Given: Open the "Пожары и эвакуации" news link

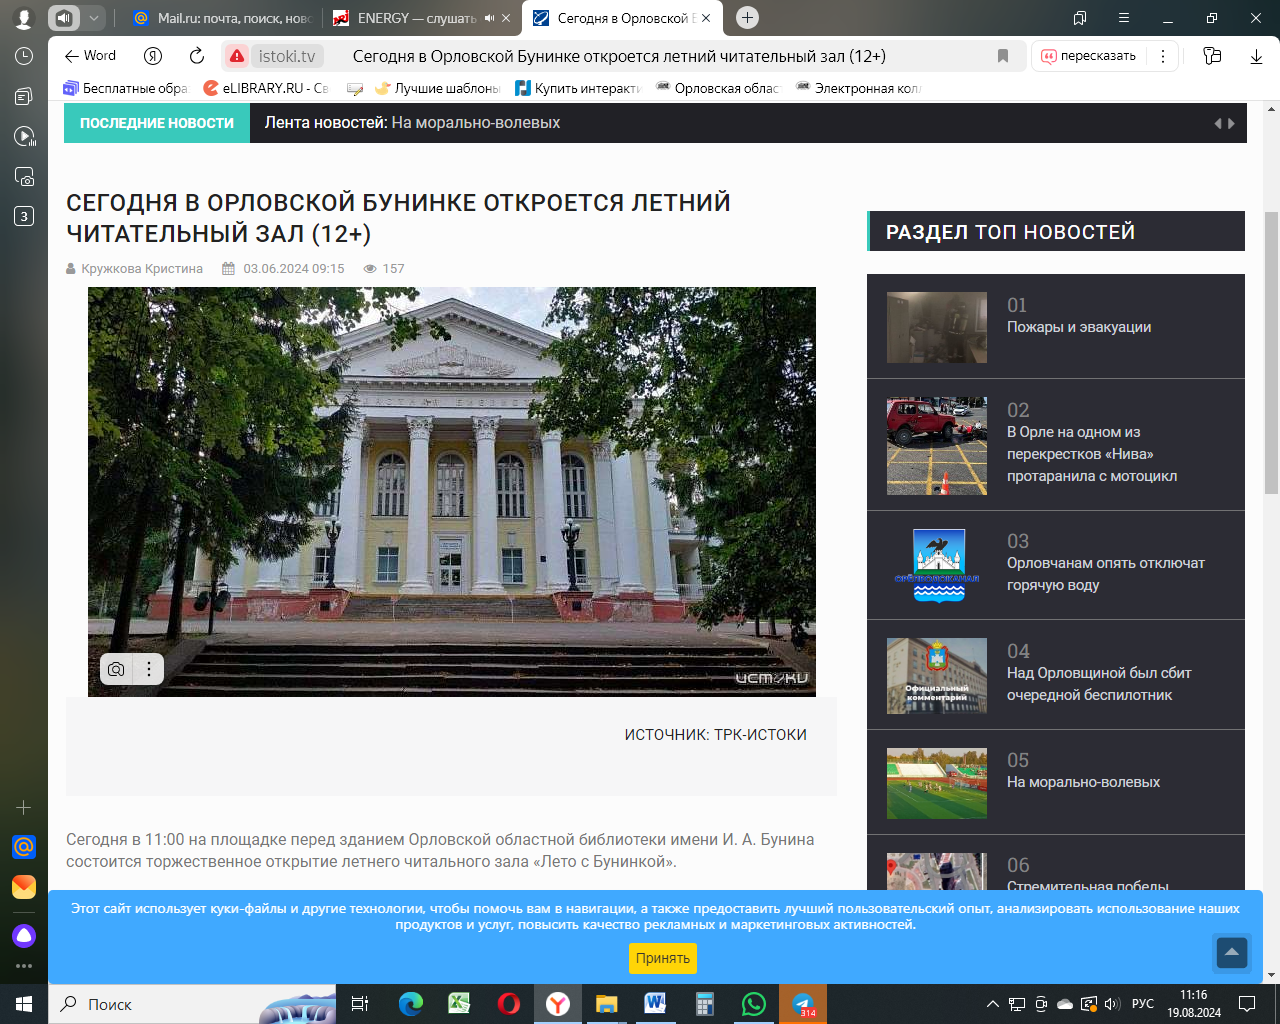Looking at the screenshot, I should tap(1078, 327).
